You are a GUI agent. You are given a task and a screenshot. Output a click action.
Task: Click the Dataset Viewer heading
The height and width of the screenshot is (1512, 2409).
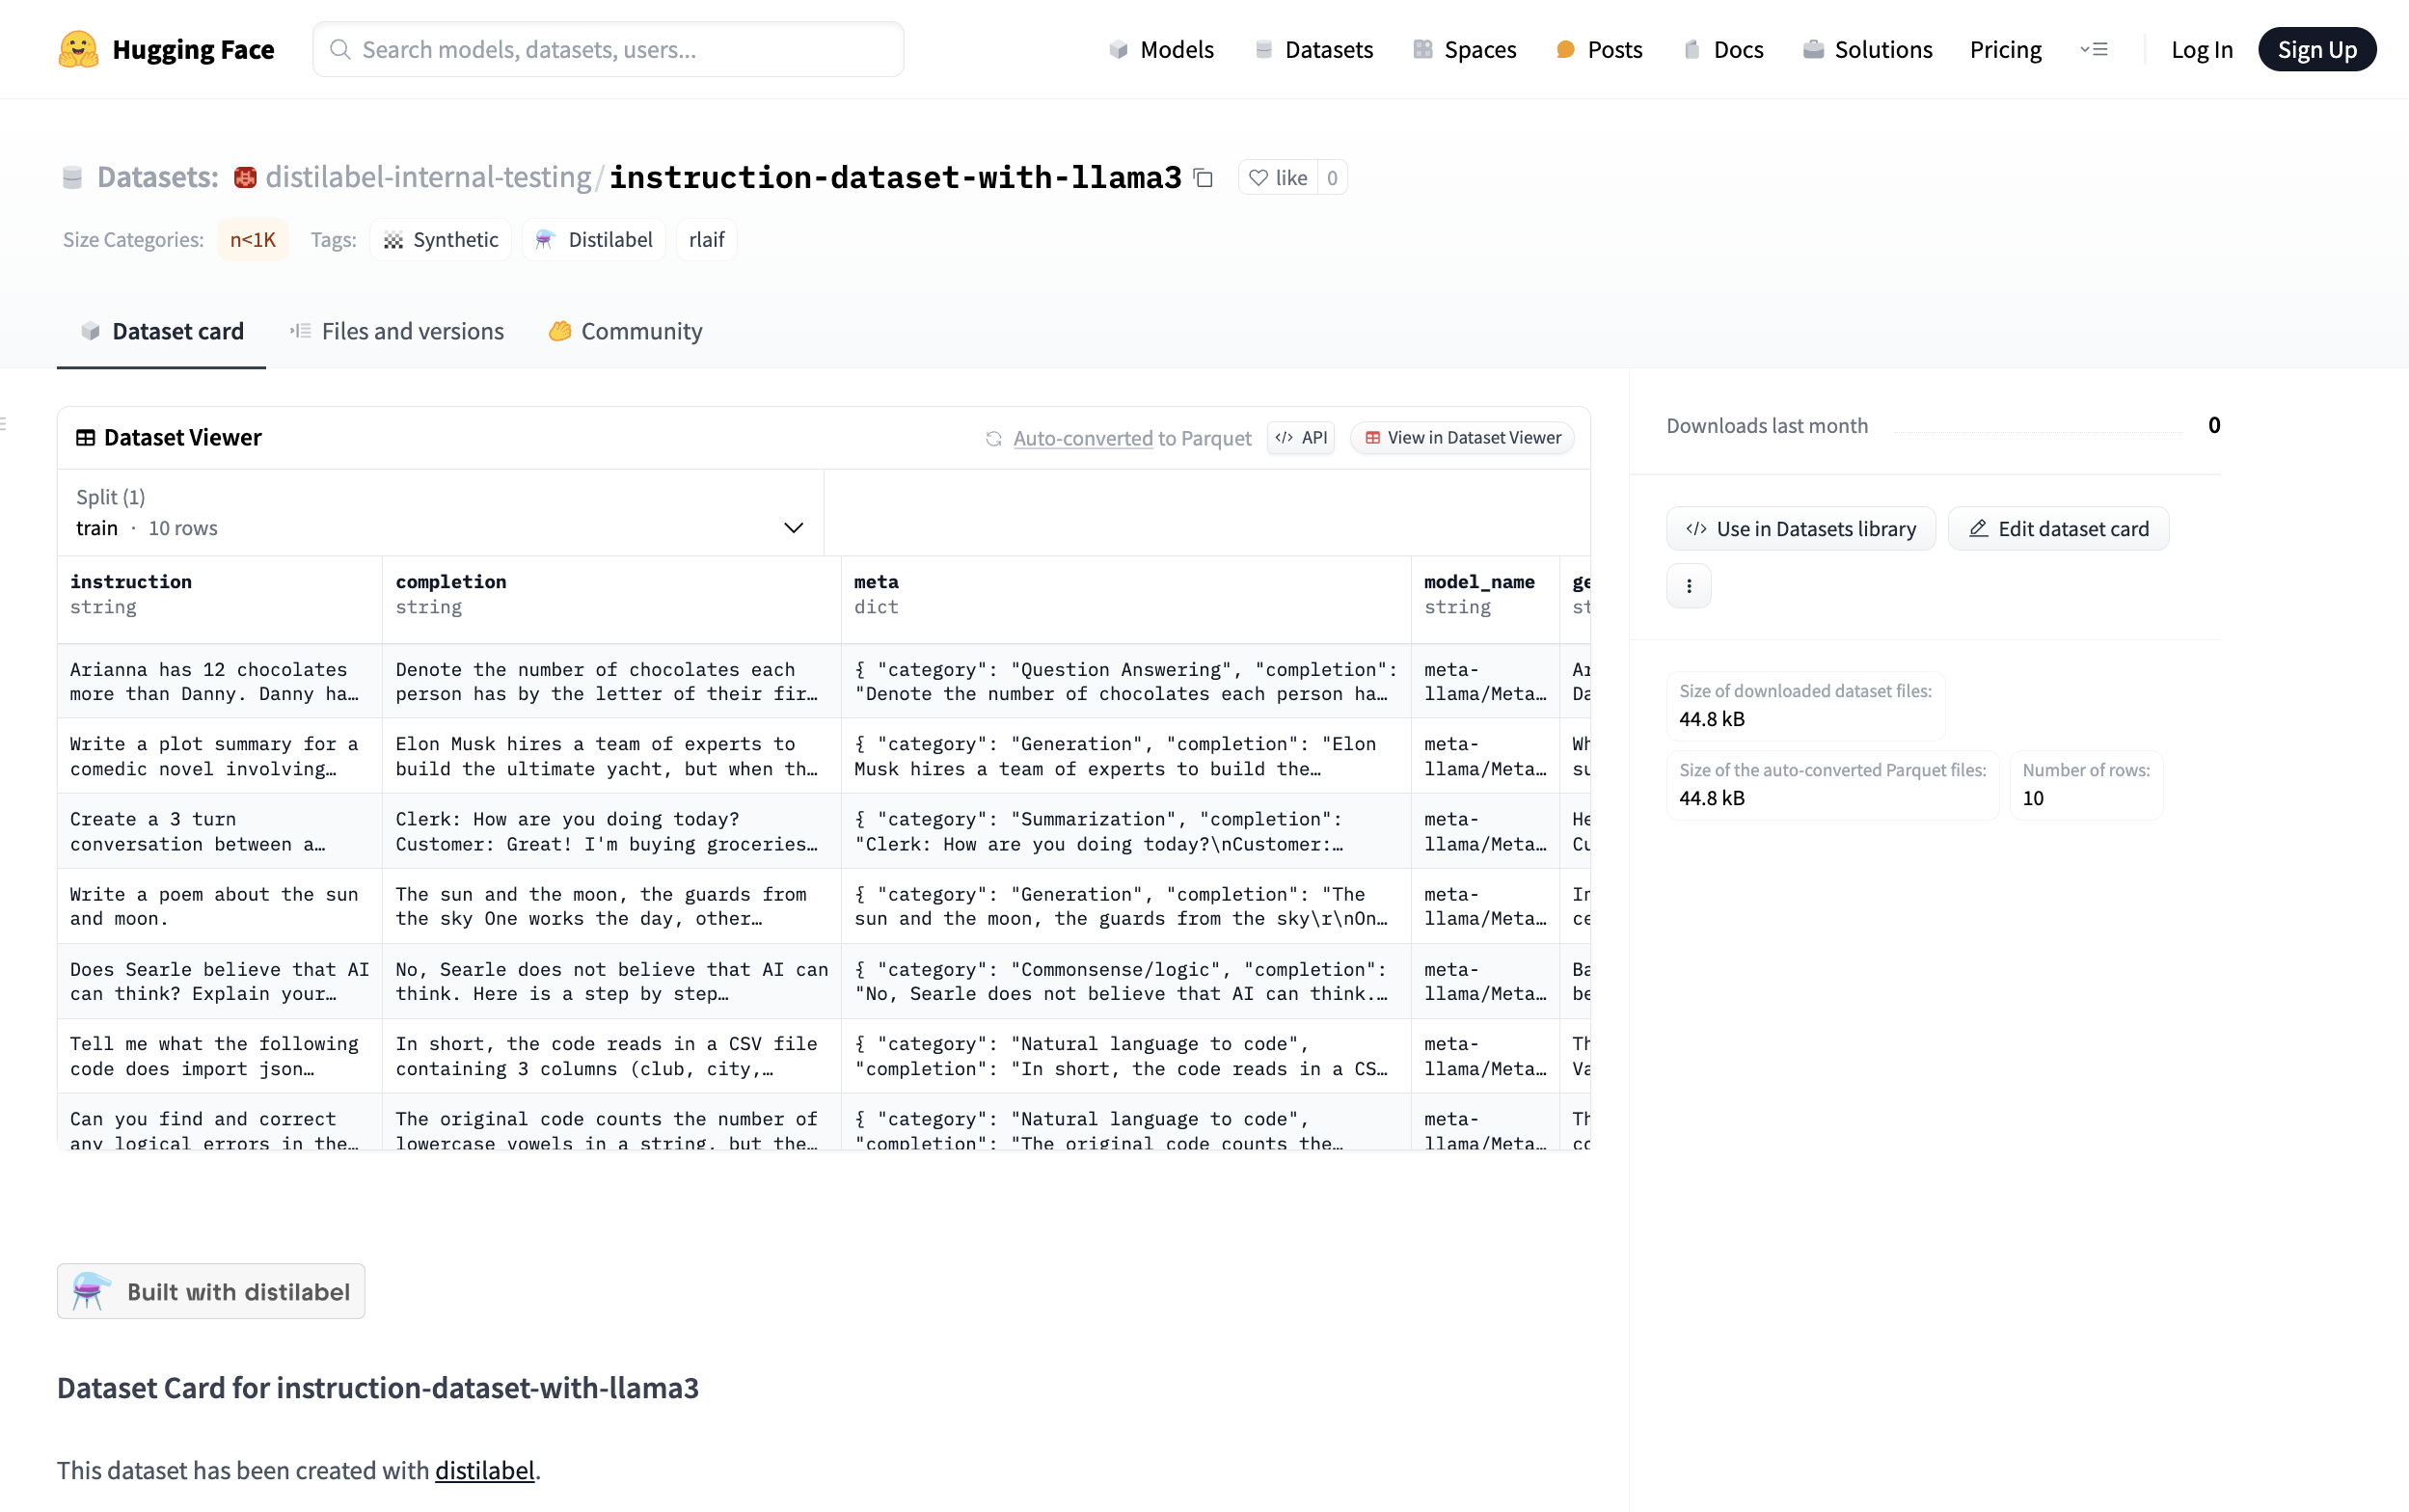182,438
